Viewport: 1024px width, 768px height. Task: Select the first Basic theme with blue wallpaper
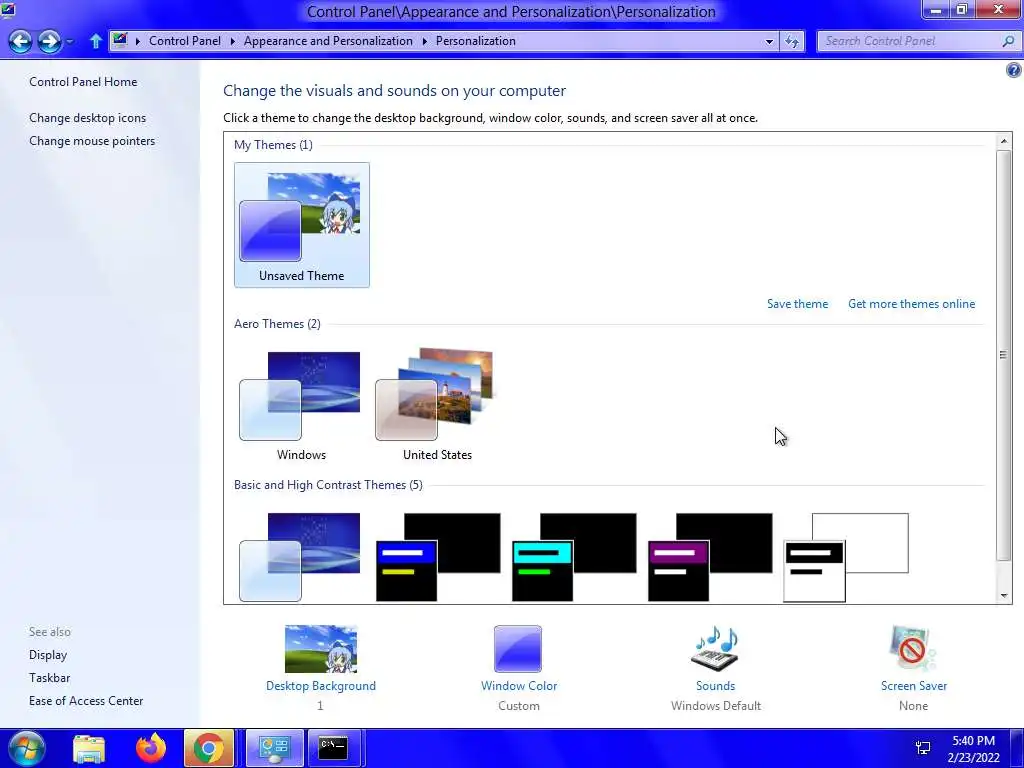[300, 556]
